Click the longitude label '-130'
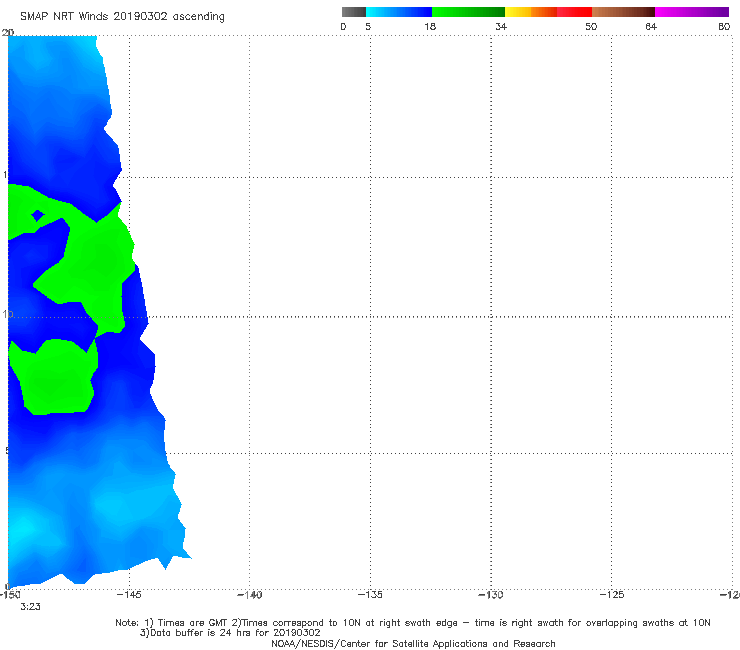The image size is (740, 650). pyautogui.click(x=491, y=595)
